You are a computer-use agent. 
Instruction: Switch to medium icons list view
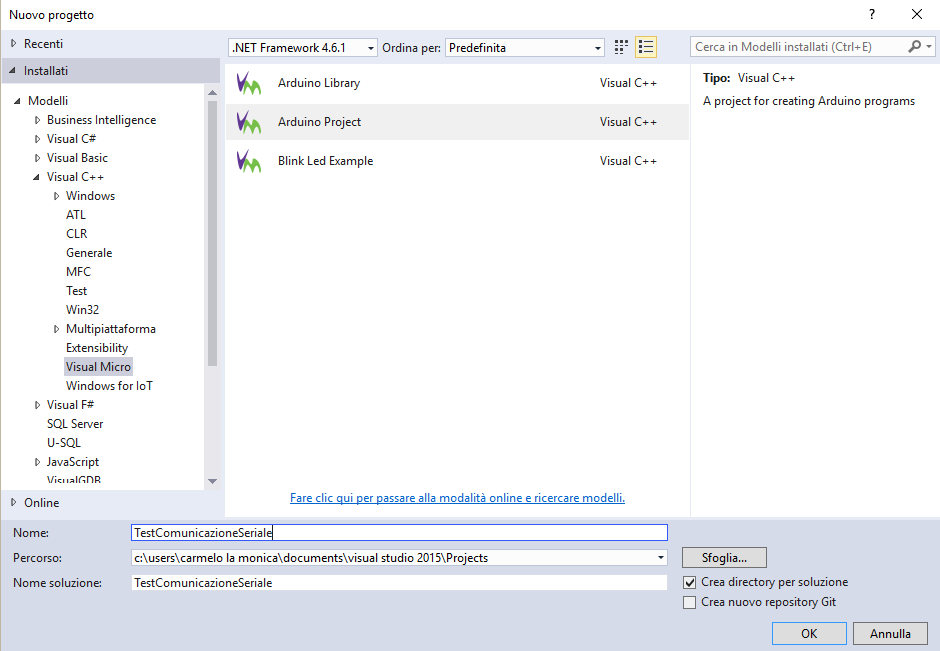646,47
